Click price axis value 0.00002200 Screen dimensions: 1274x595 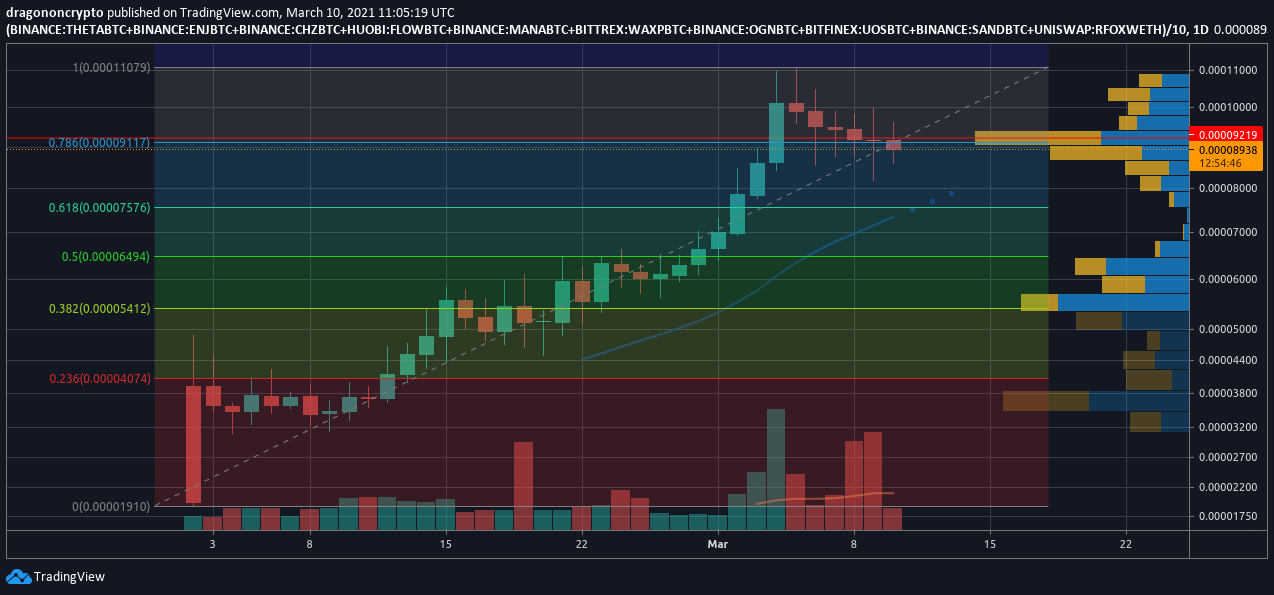1227,487
